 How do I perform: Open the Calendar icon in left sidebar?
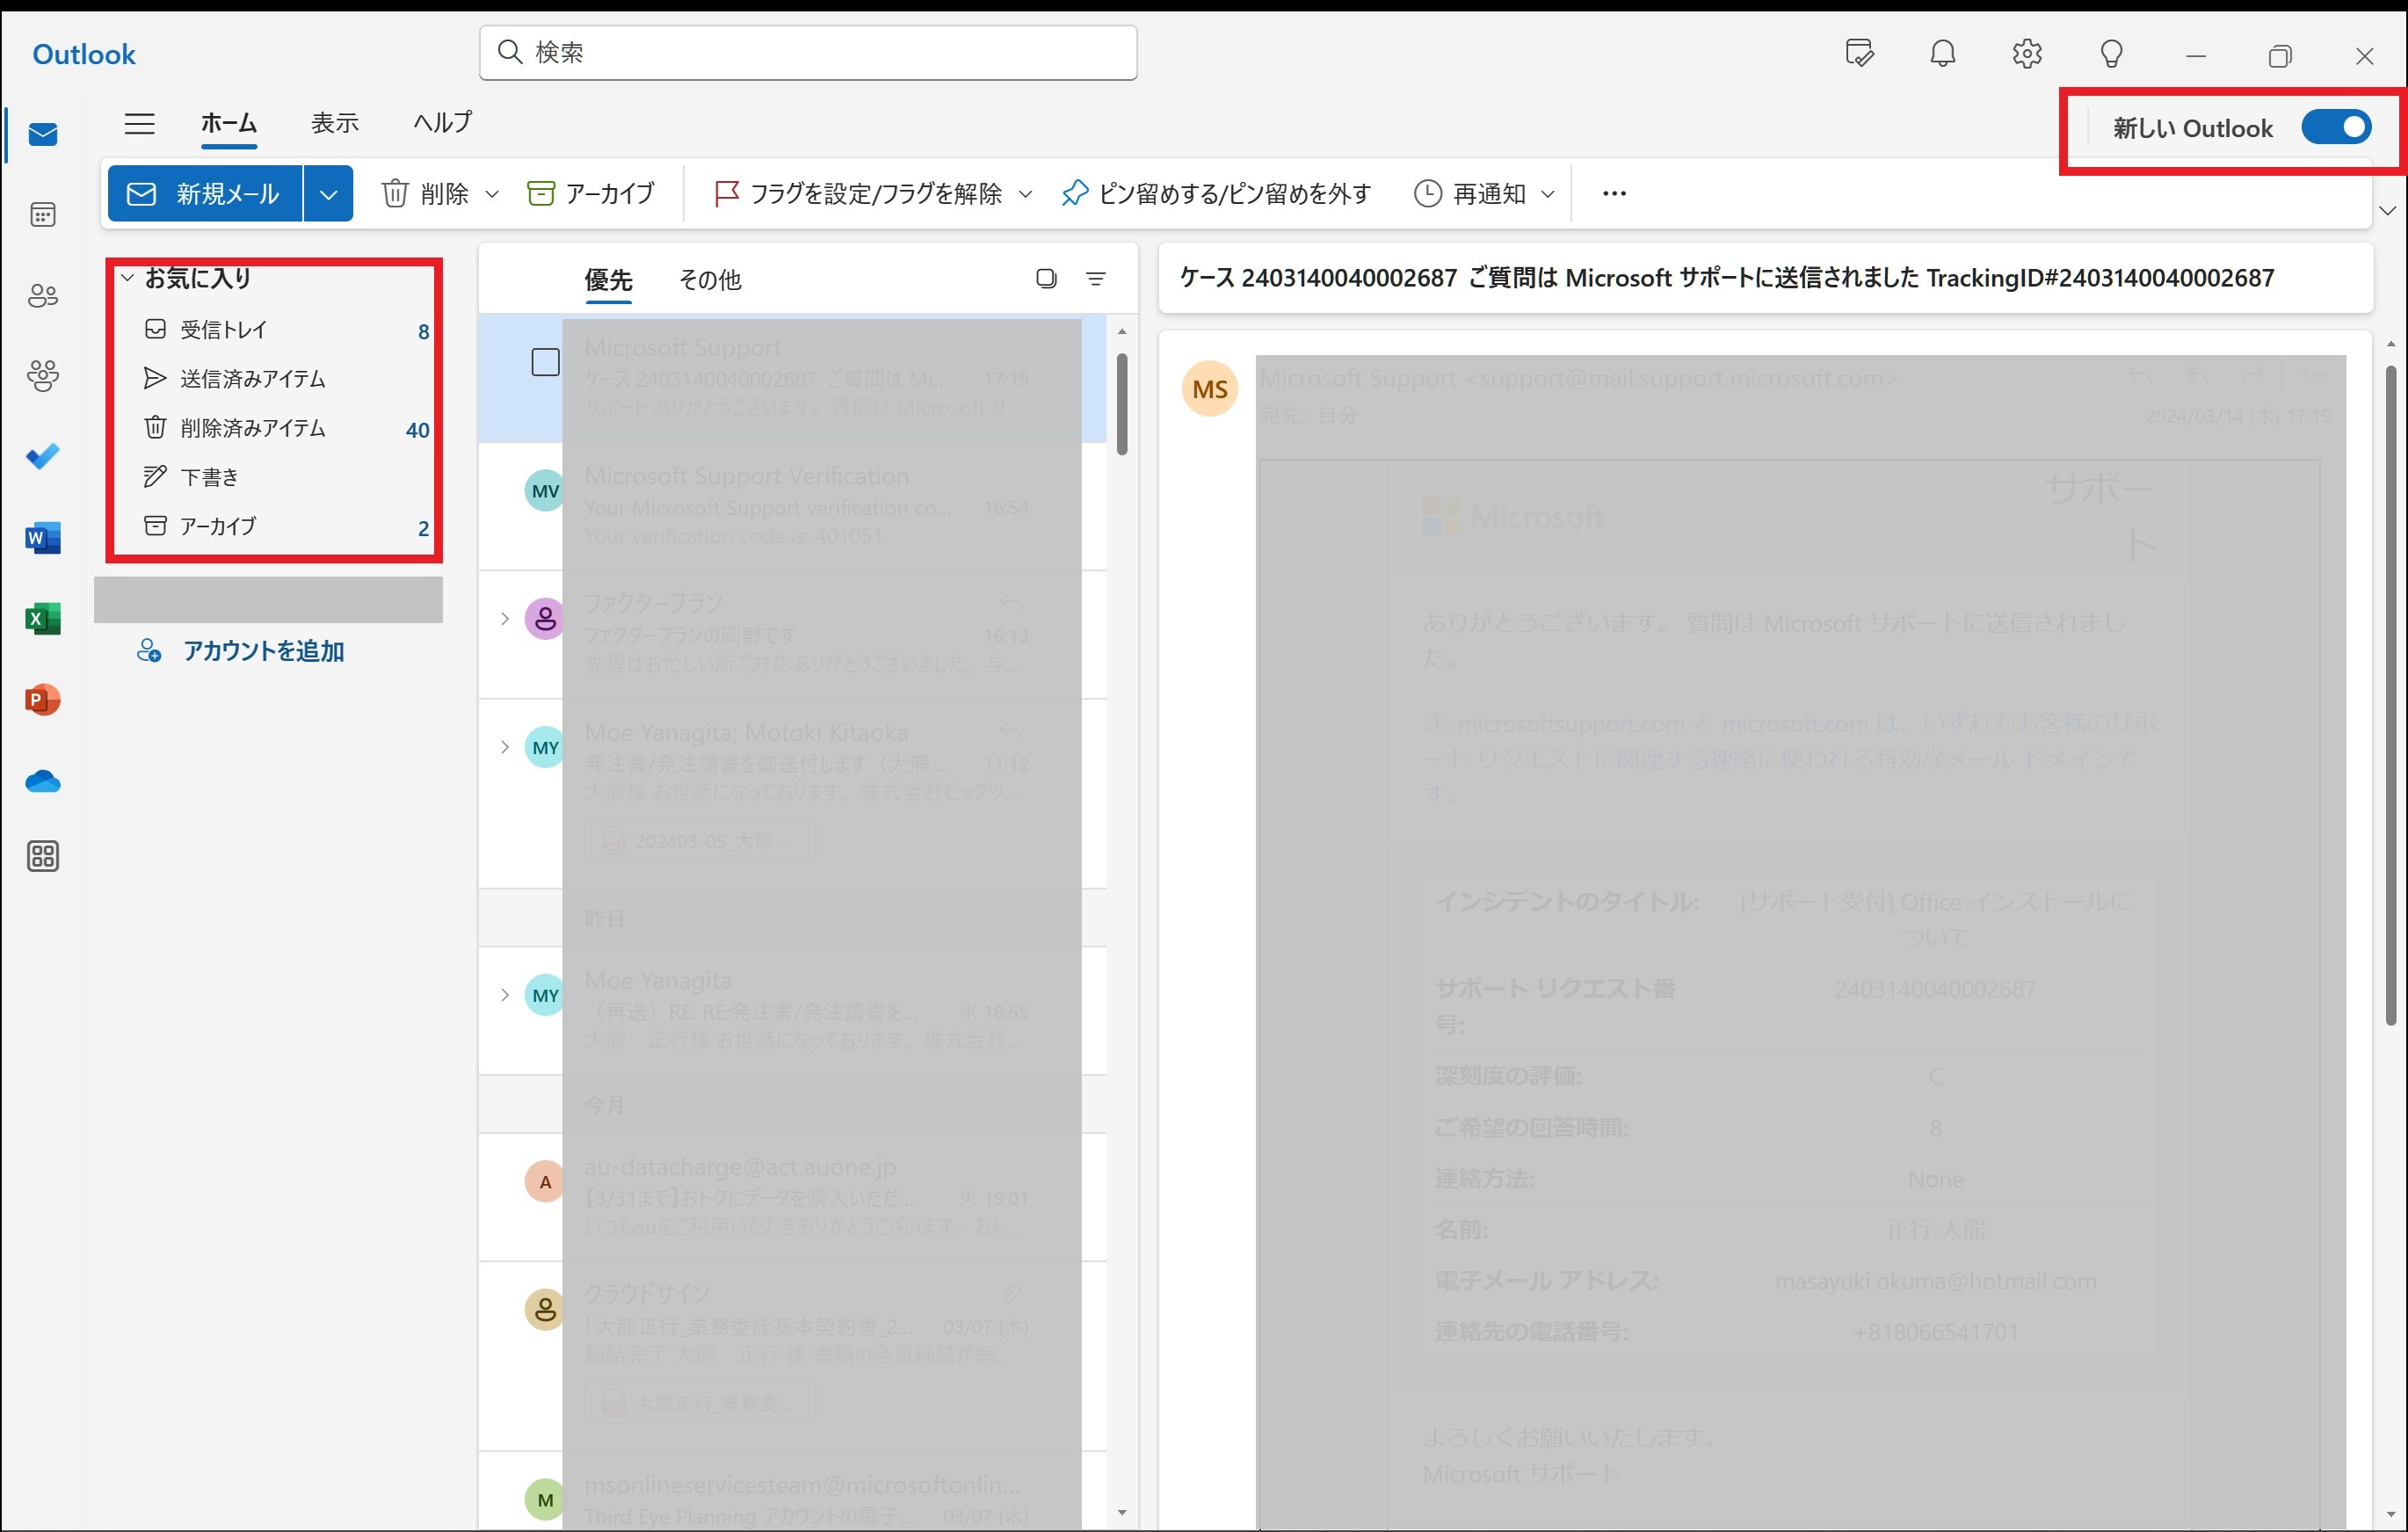point(43,215)
